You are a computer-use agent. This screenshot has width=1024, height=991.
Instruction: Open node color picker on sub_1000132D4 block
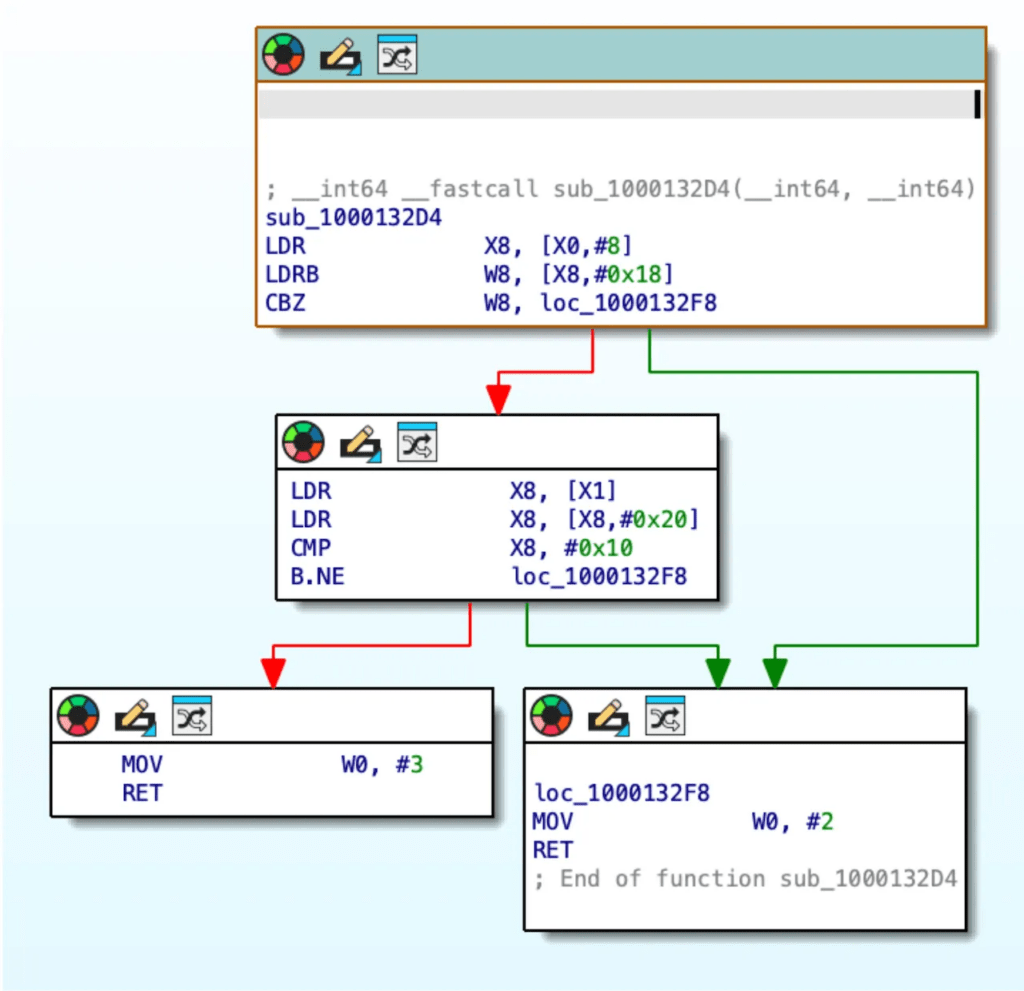tap(283, 55)
